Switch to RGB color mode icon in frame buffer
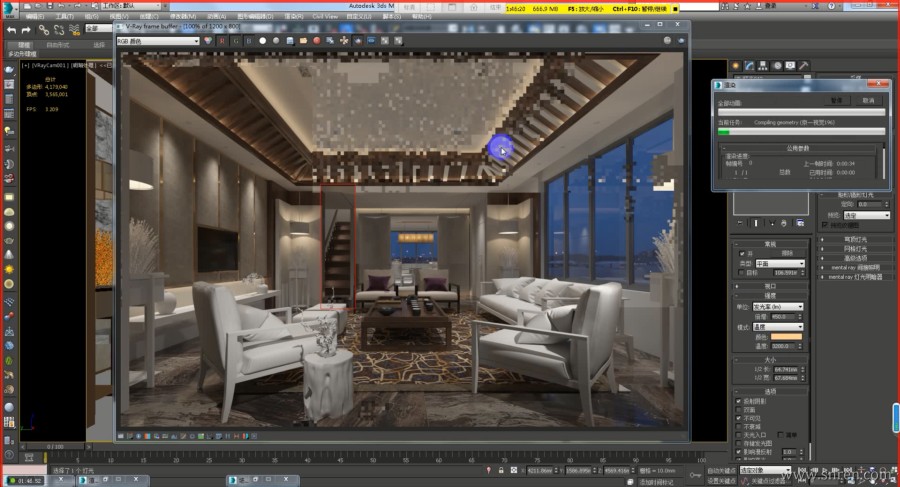Screen dimensions: 900x487 [x=208, y=41]
